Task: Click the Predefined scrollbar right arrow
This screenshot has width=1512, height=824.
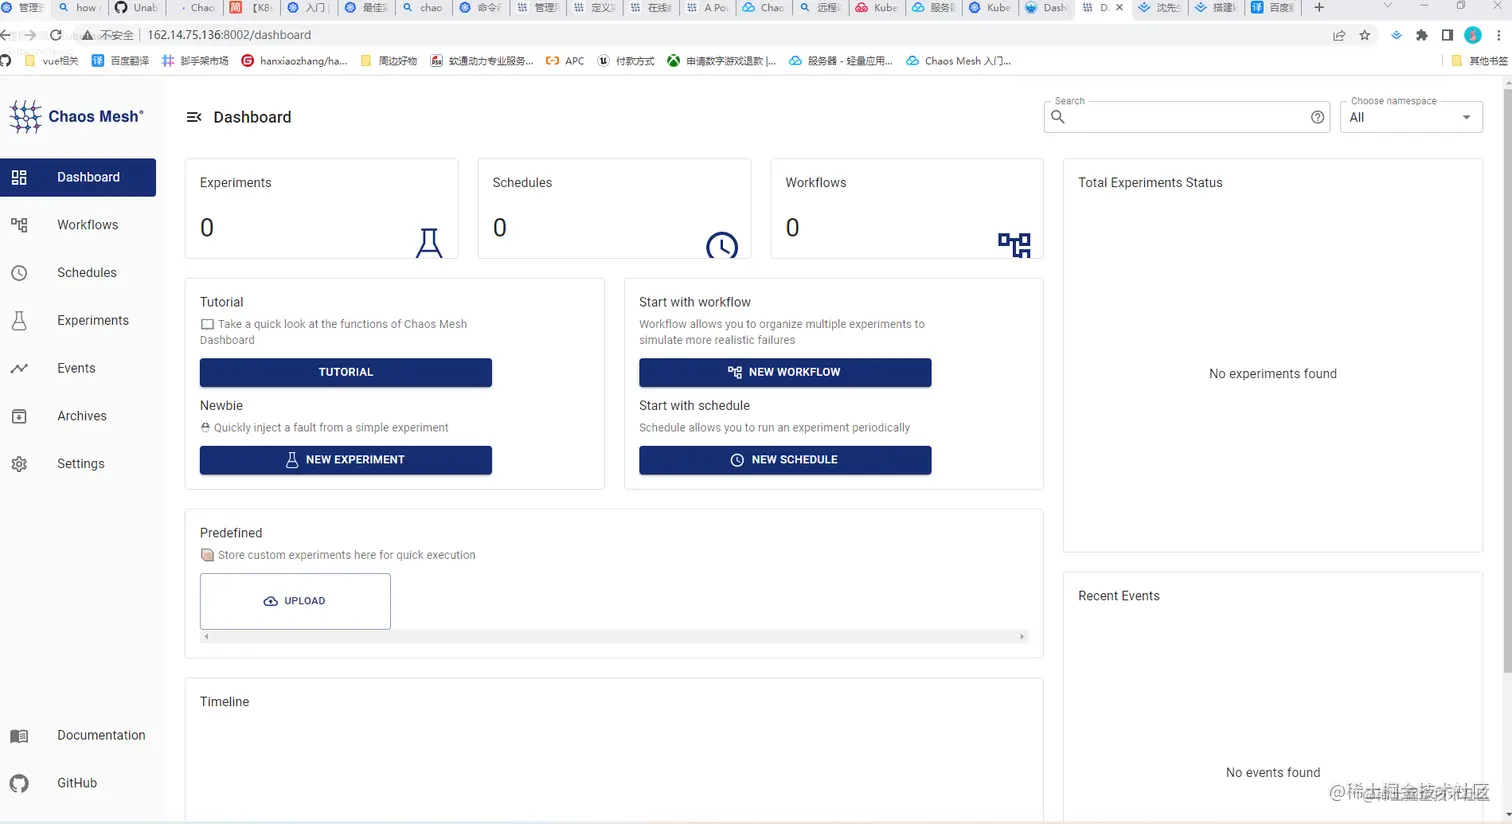Action: tap(1022, 637)
